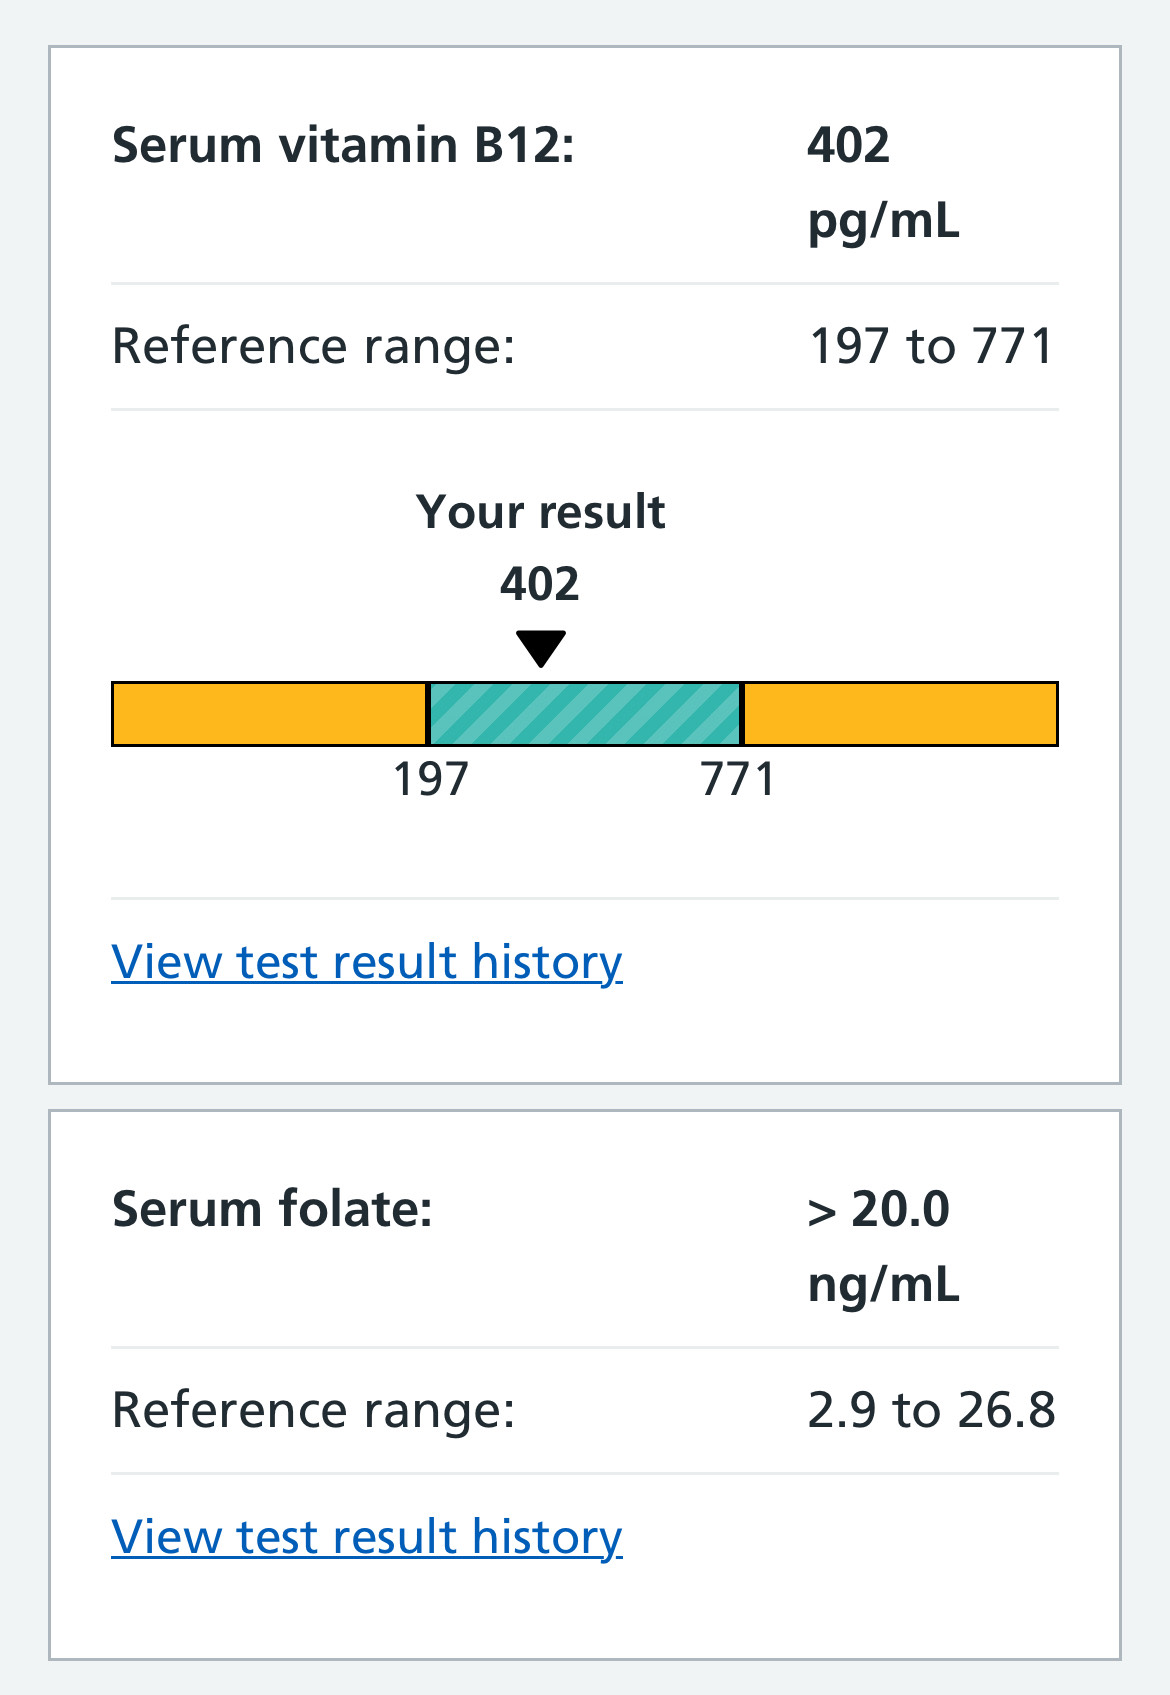Open B12 test result history link
This screenshot has height=1695, width=1170.
click(x=367, y=962)
